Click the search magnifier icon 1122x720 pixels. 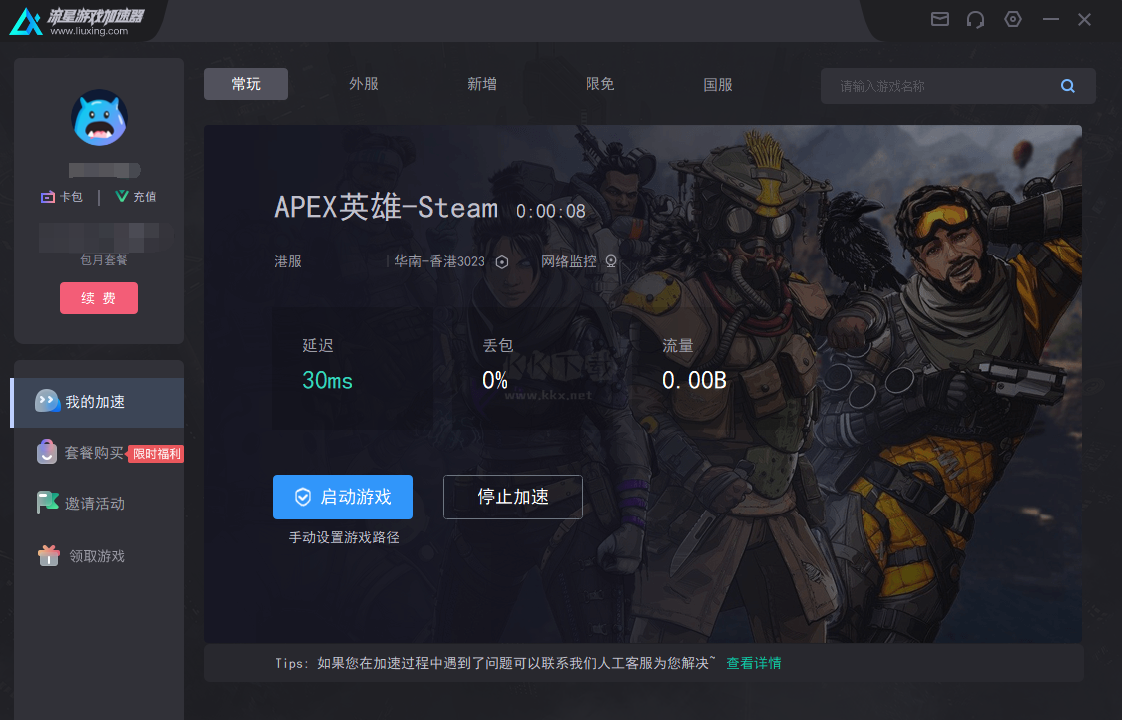click(x=1068, y=86)
